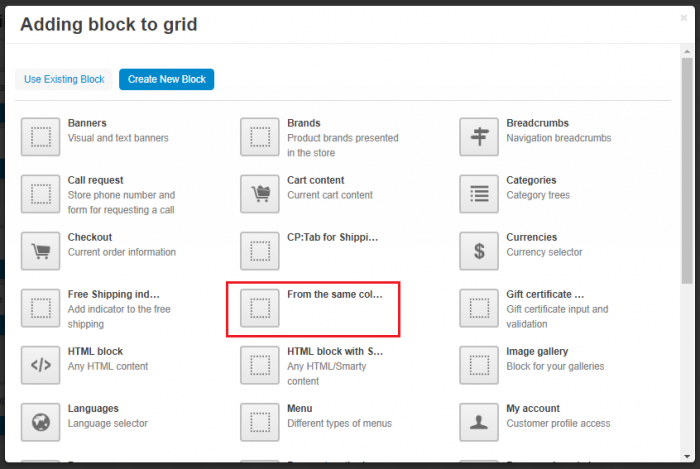Select the Checkout cart icon
The height and width of the screenshot is (469, 700).
[41, 251]
